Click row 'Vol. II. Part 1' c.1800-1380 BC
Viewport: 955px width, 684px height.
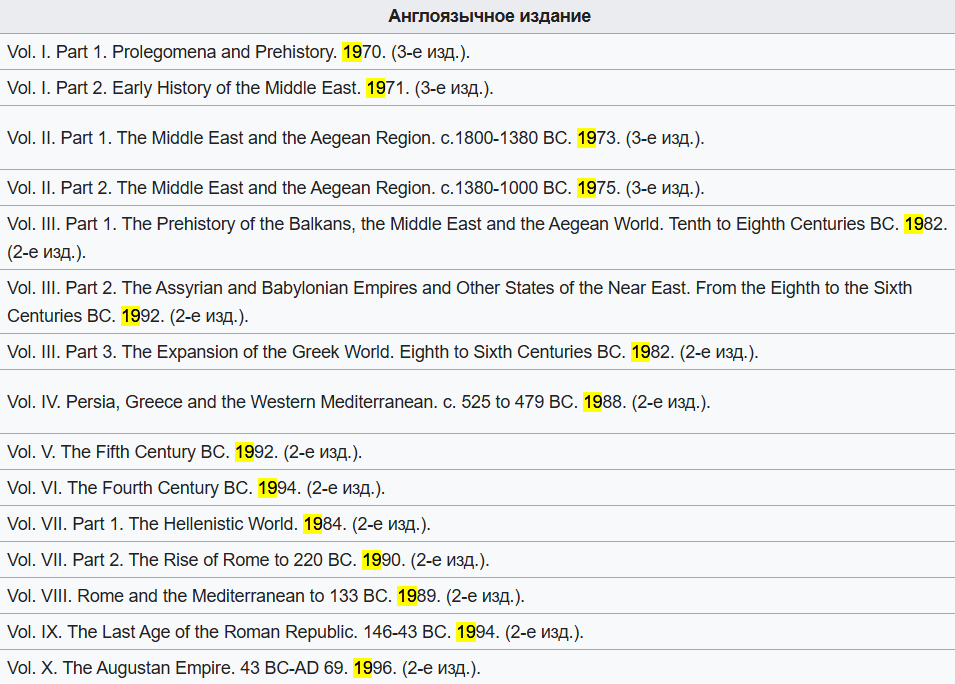point(478,138)
